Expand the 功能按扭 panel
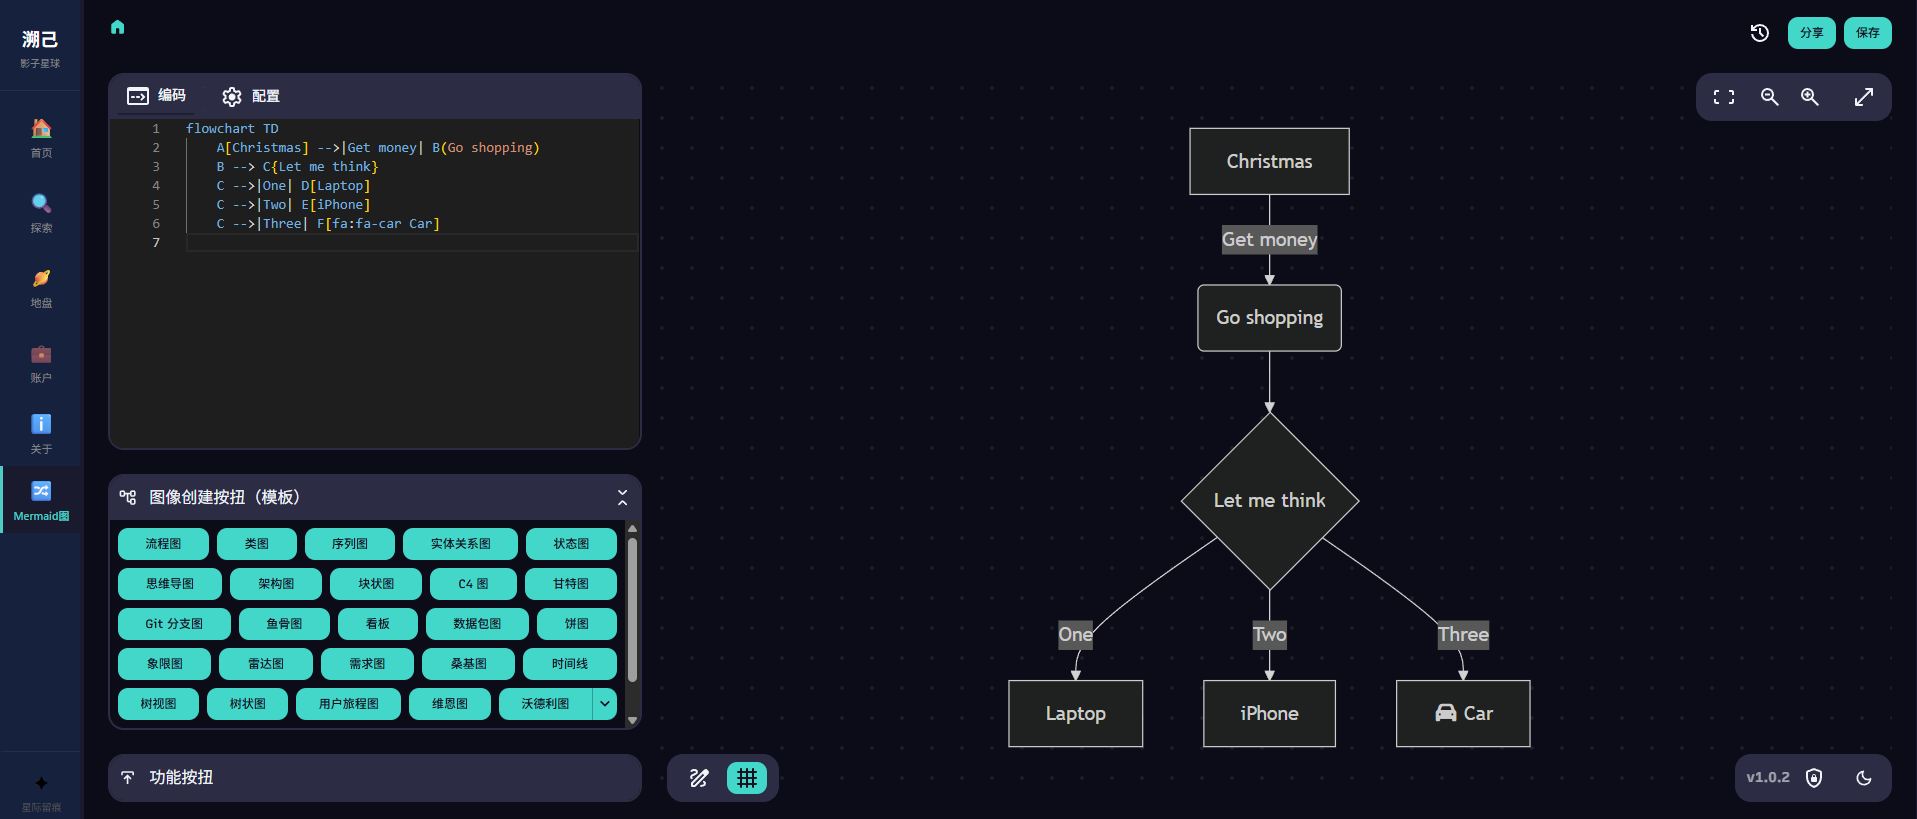This screenshot has height=819, width=1917. coord(375,778)
